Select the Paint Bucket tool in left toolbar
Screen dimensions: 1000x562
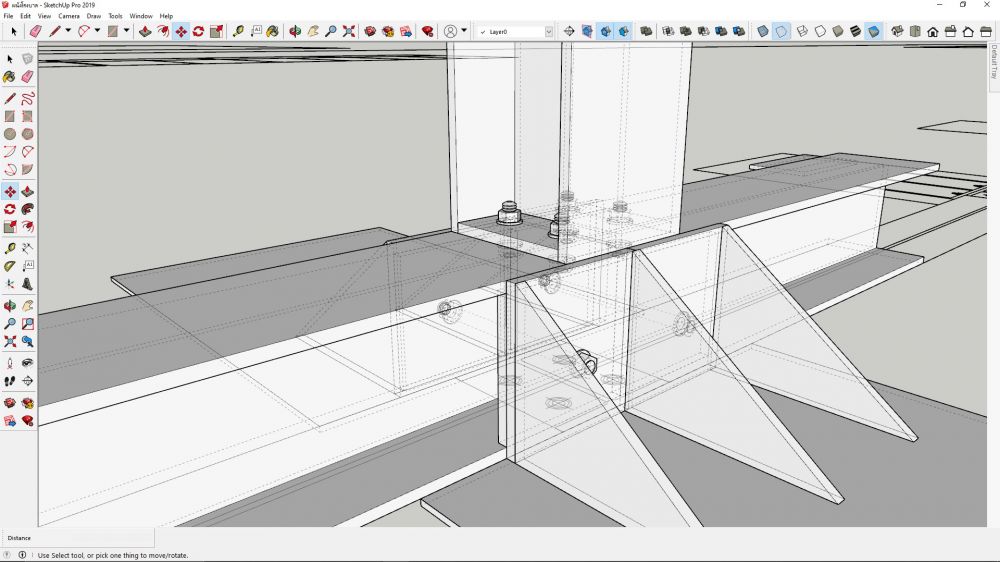[x=10, y=76]
